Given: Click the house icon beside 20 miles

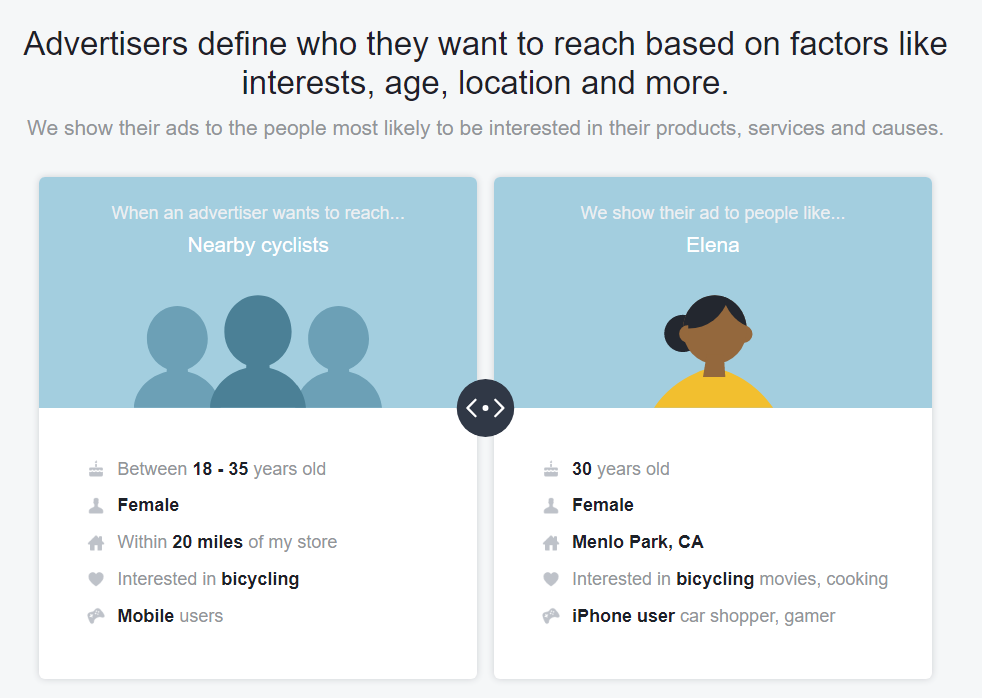Looking at the screenshot, I should (x=96, y=543).
